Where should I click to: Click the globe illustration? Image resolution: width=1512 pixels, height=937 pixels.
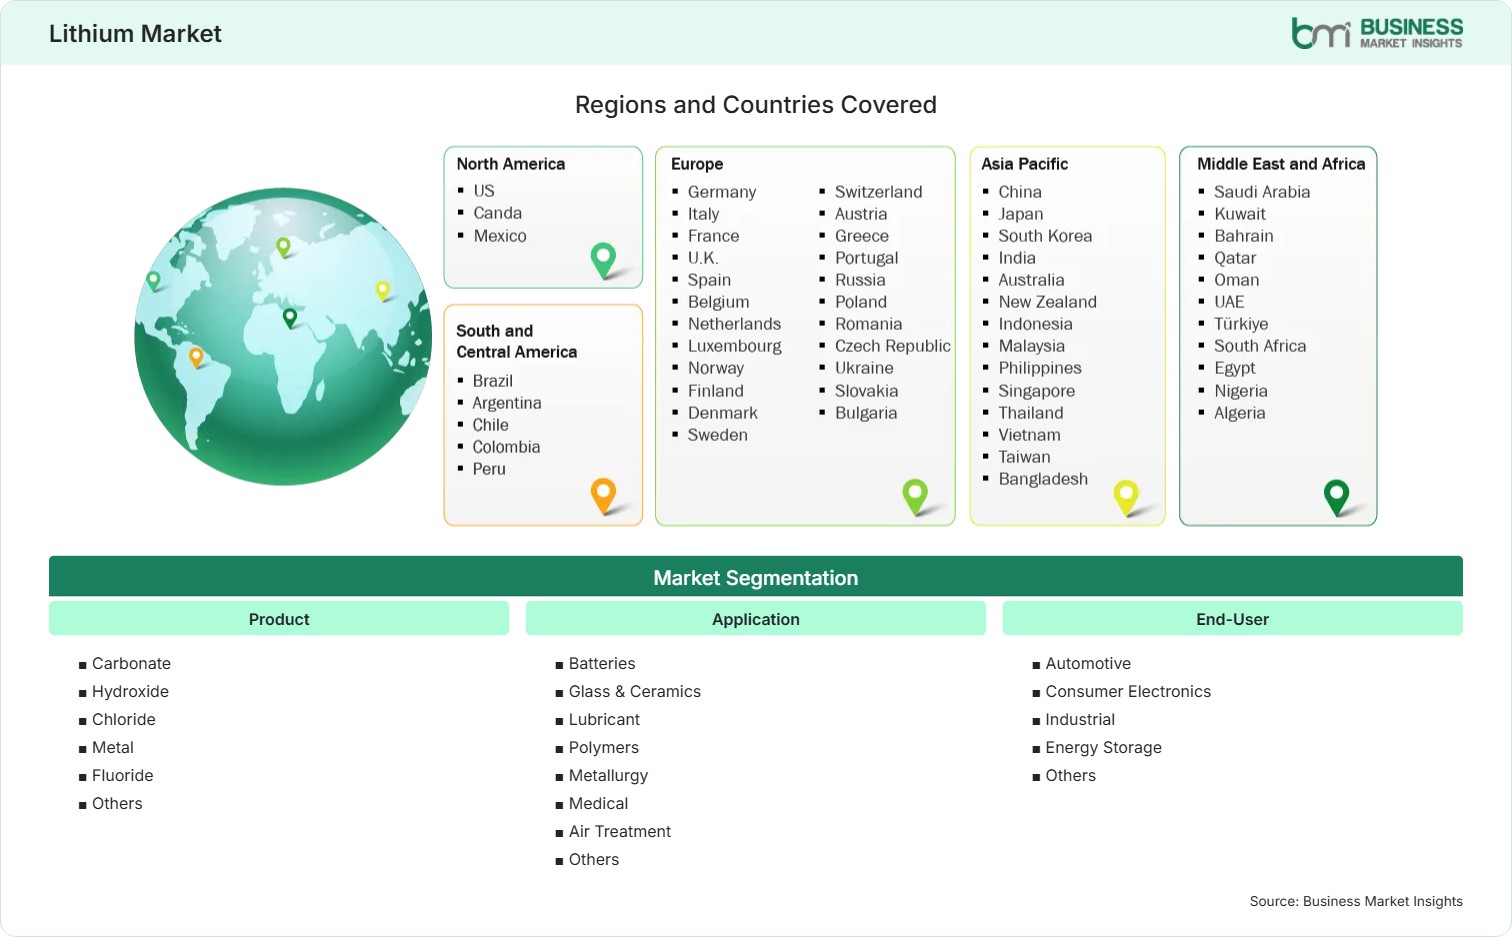(283, 337)
